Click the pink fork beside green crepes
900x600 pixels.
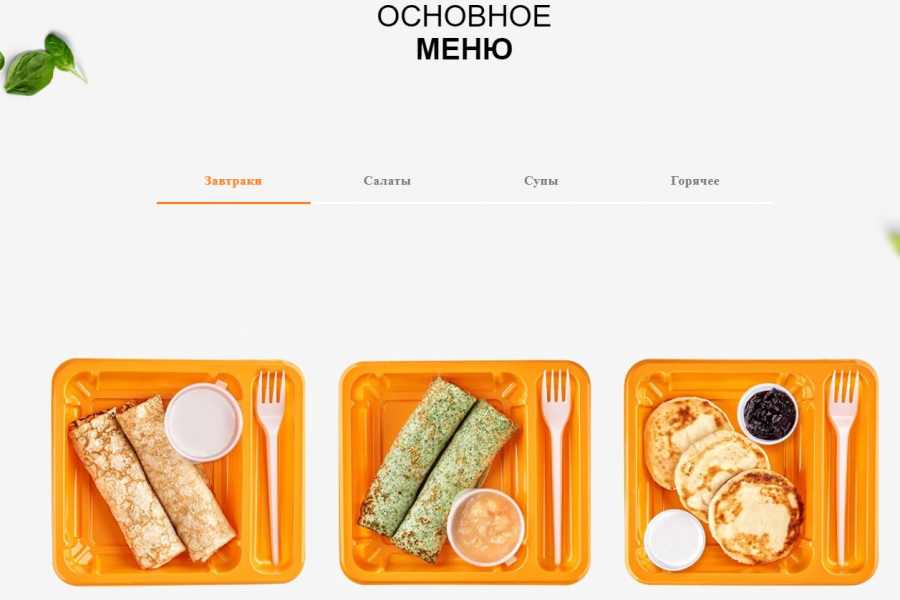pyautogui.click(x=556, y=465)
